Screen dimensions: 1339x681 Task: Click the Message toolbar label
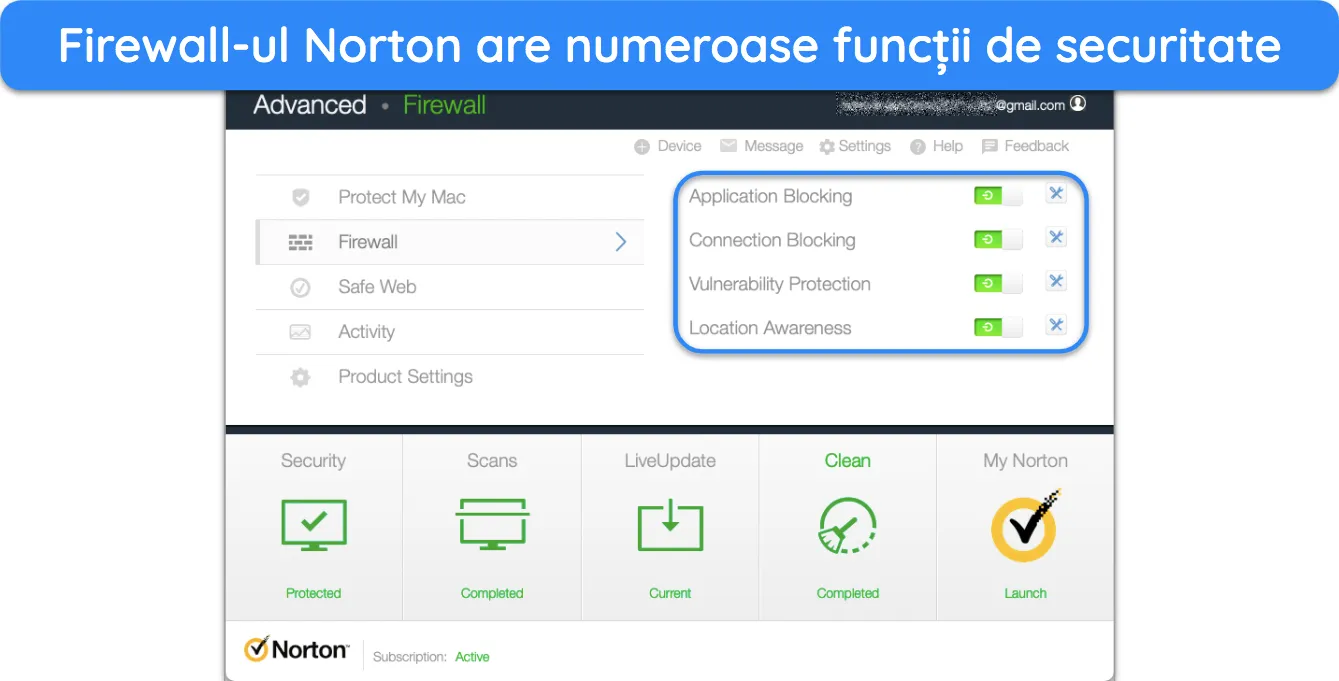point(773,146)
